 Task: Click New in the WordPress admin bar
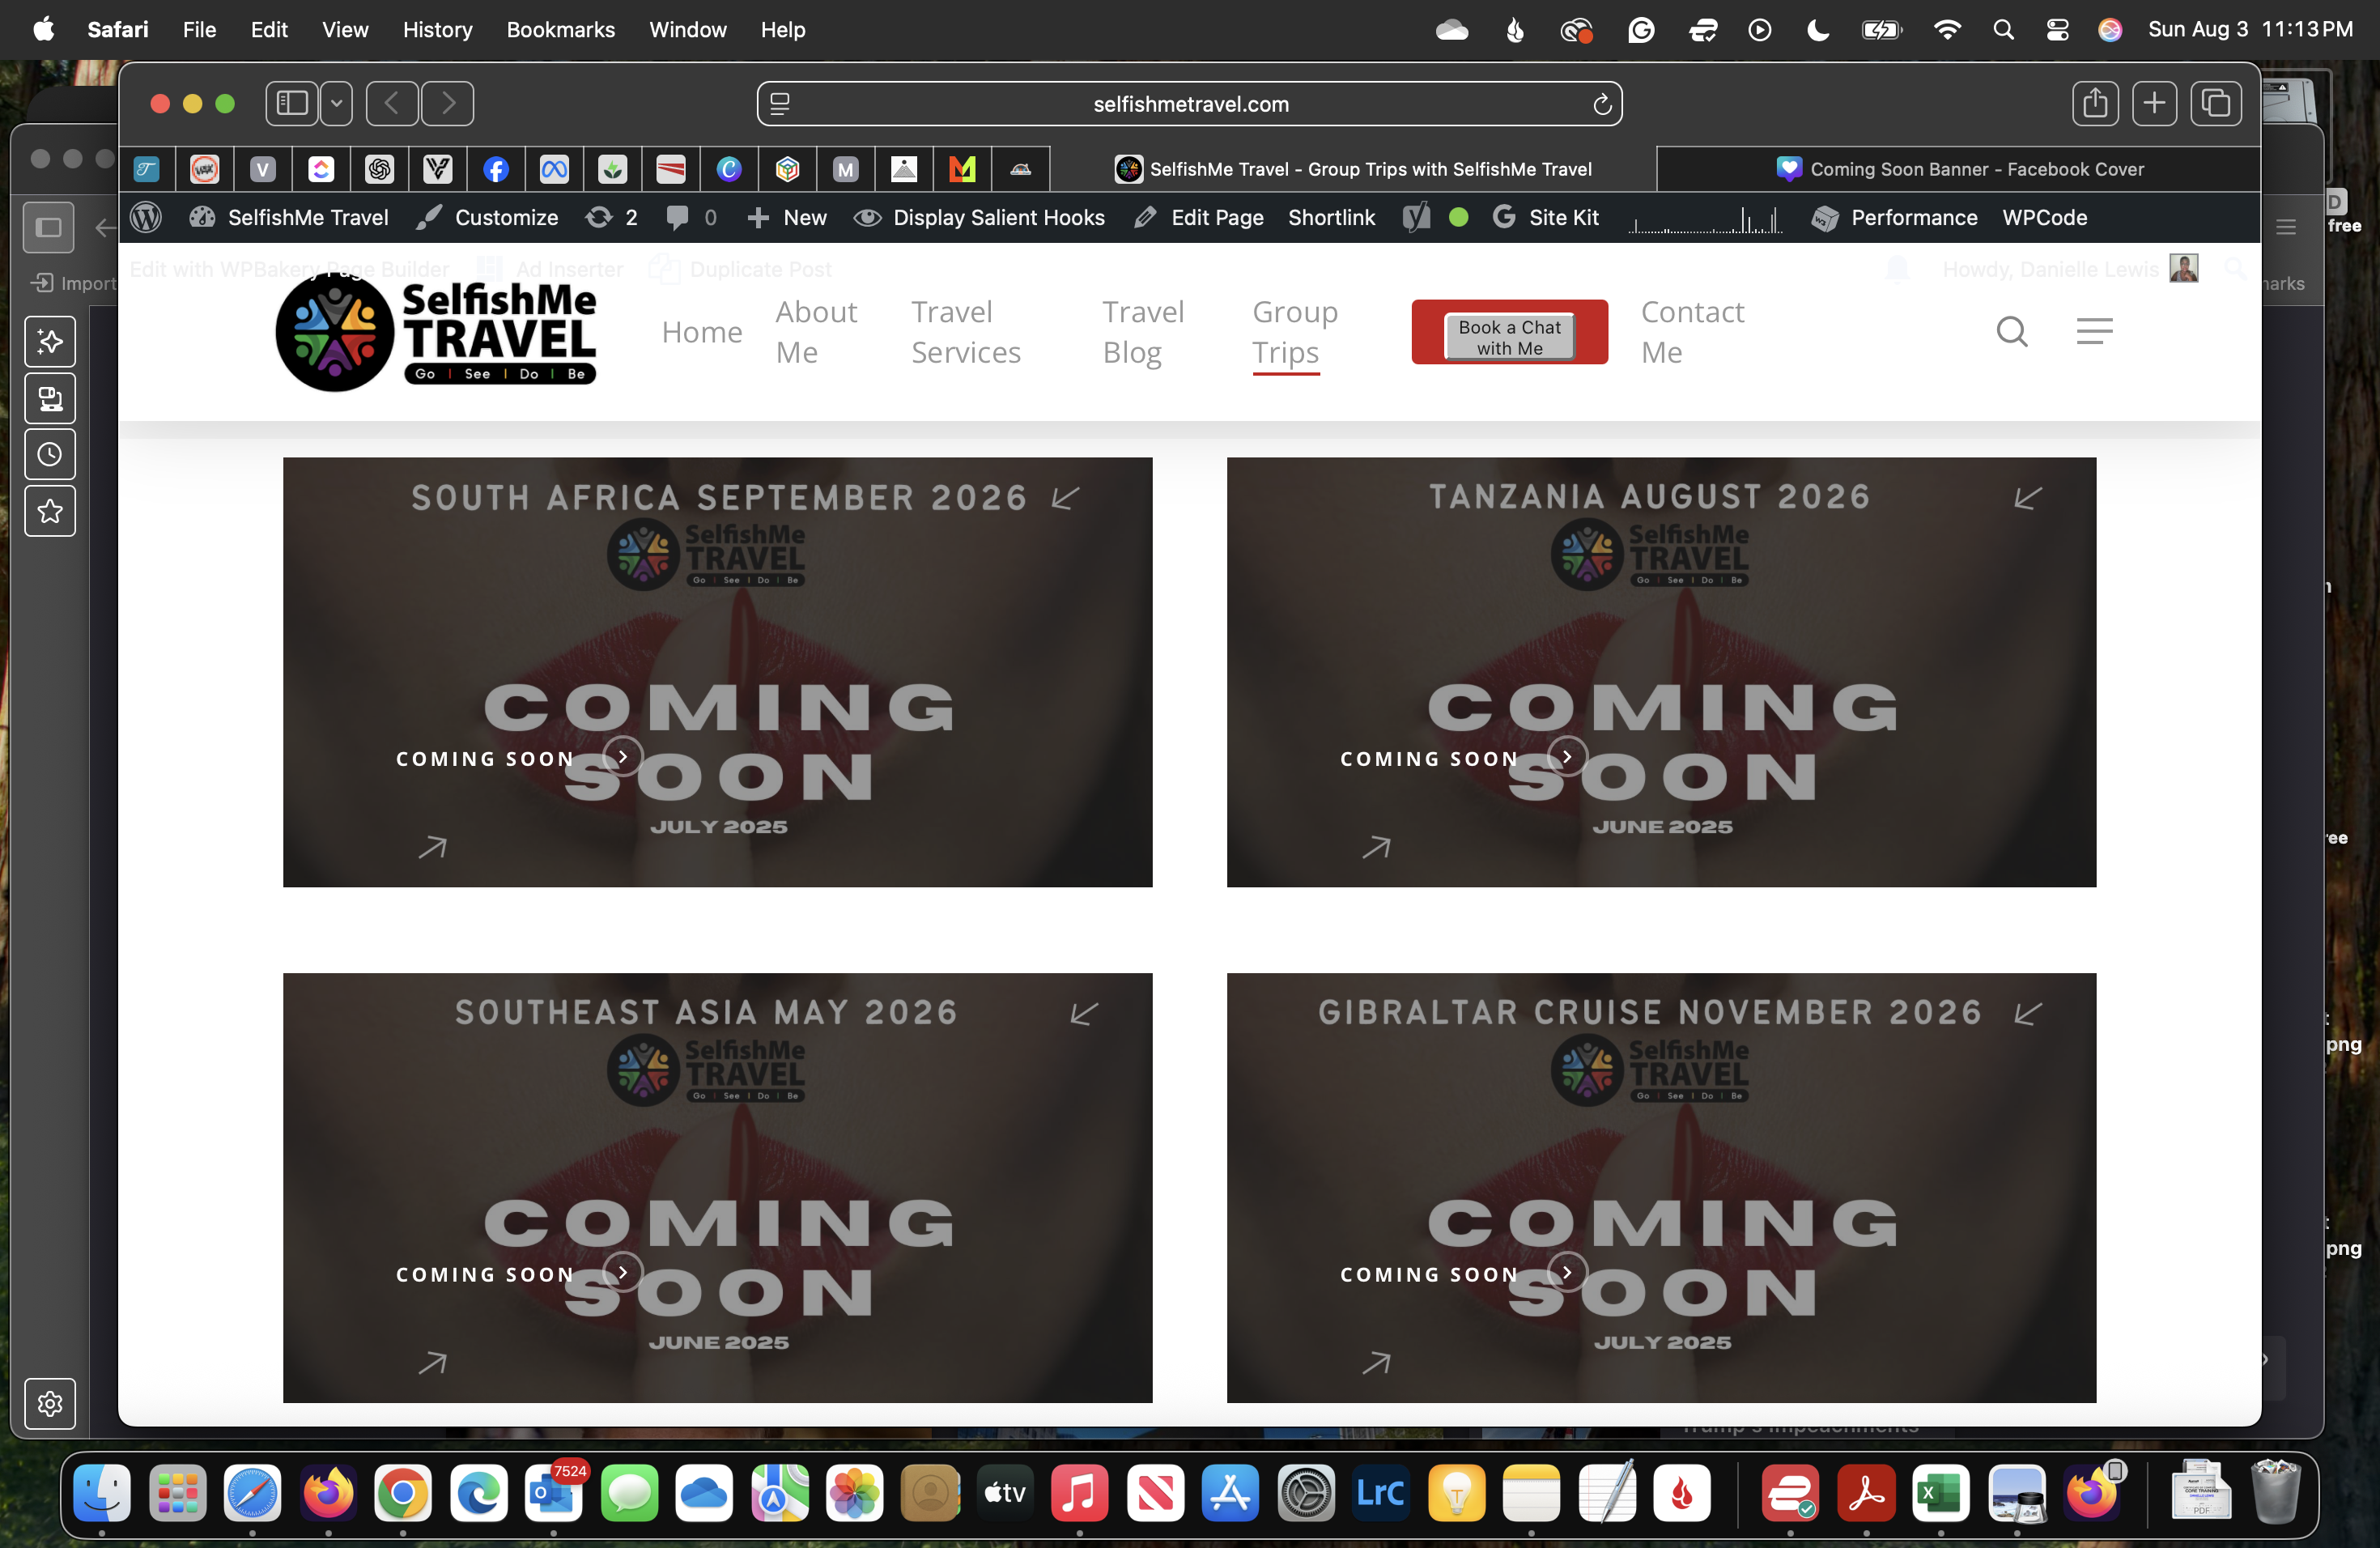(x=787, y=217)
